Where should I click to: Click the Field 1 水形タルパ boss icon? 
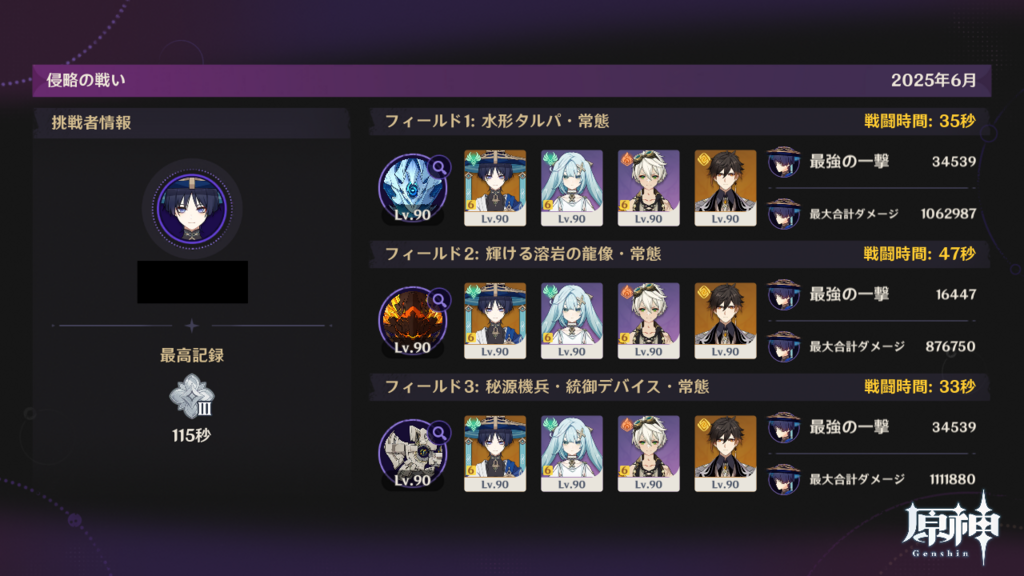pyautogui.click(x=412, y=188)
